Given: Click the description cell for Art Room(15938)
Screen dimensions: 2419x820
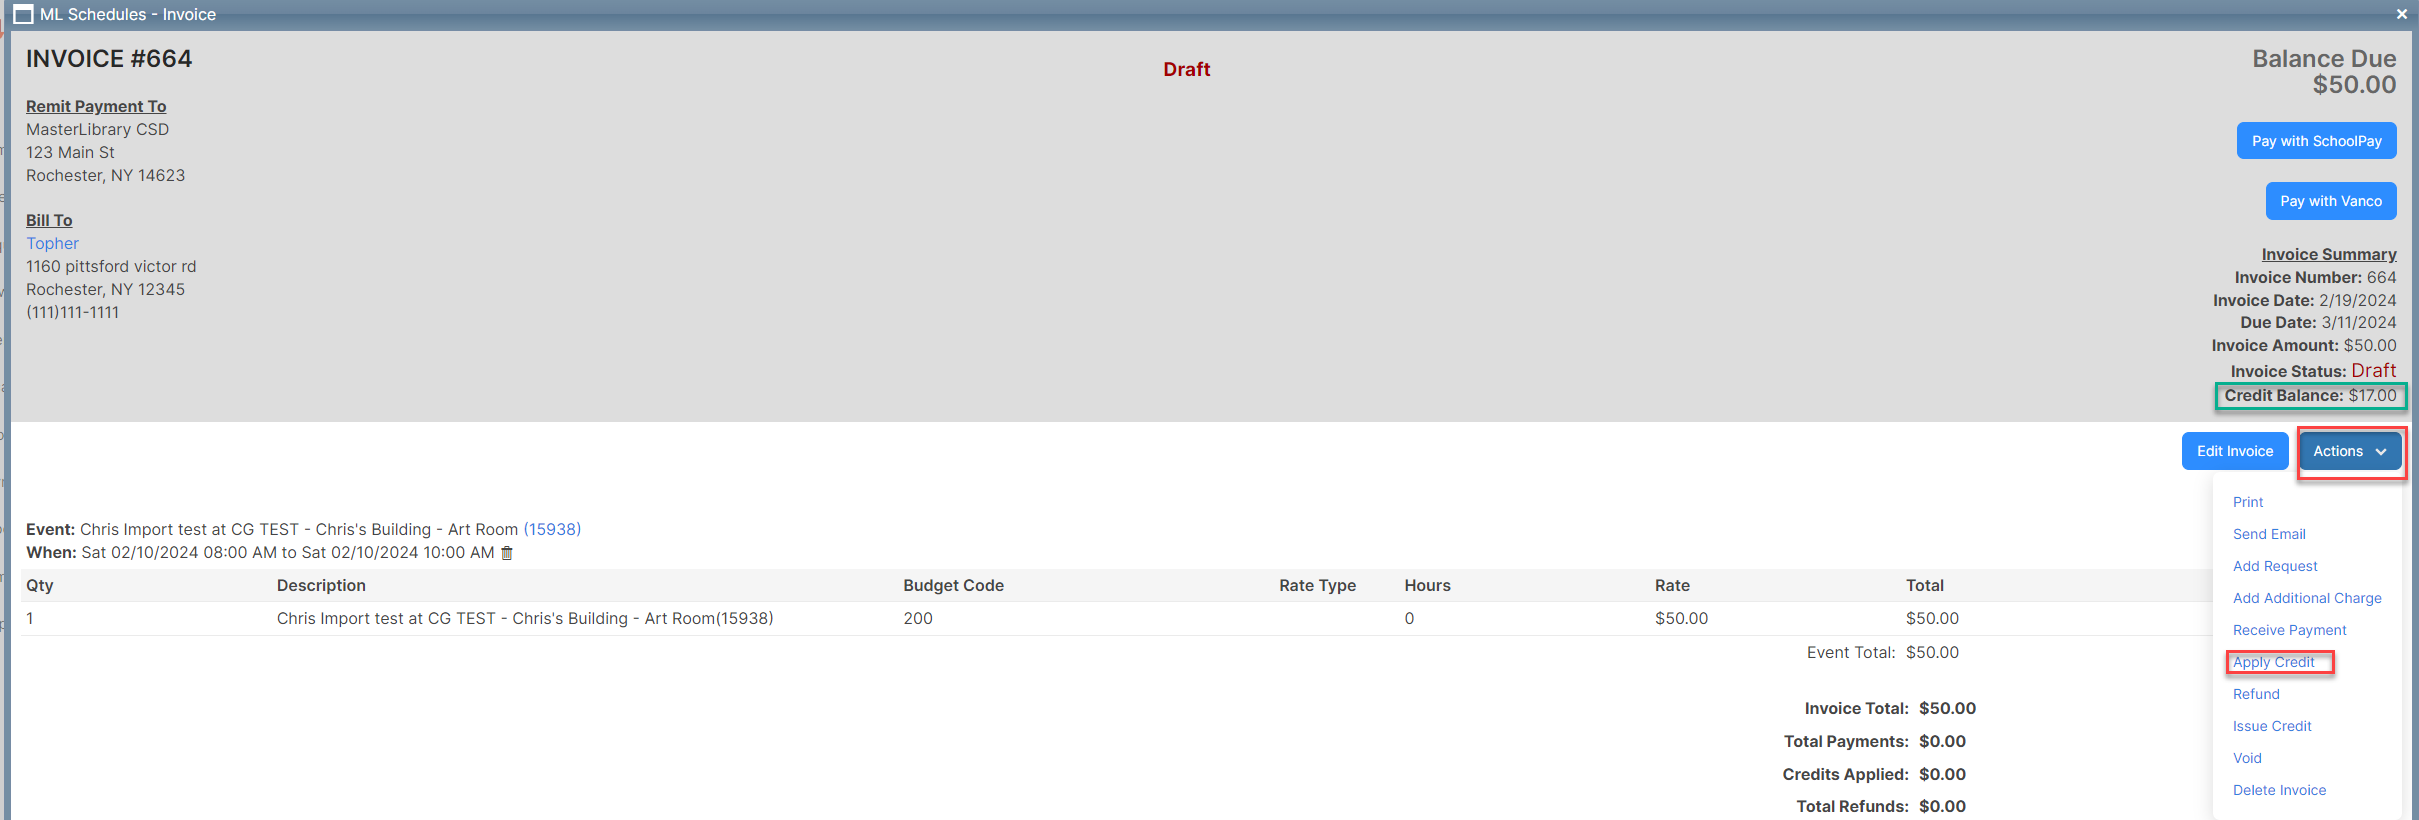Looking at the screenshot, I should coord(525,618).
